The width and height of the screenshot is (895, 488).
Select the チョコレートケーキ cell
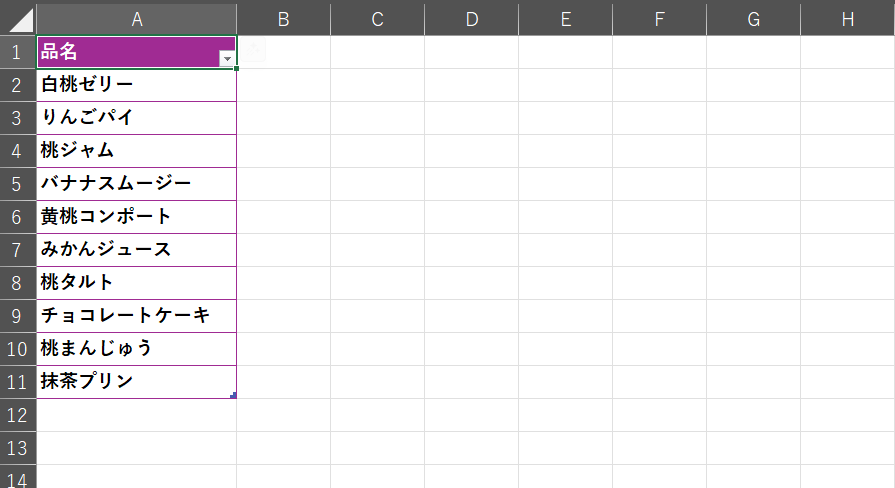click(136, 316)
